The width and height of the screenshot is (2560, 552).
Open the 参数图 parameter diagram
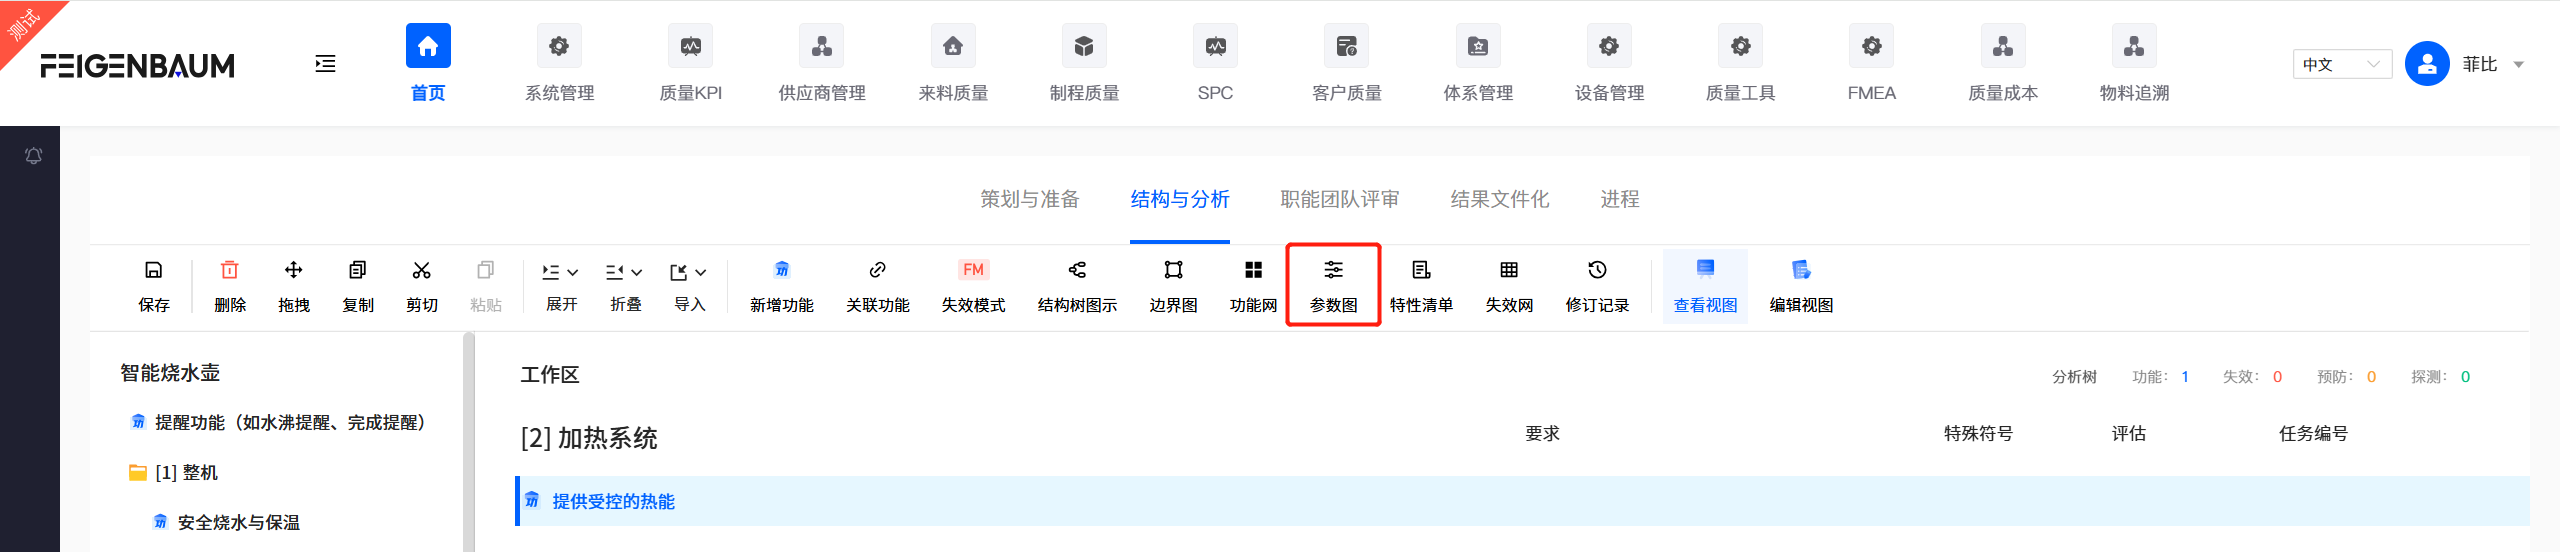point(1334,286)
